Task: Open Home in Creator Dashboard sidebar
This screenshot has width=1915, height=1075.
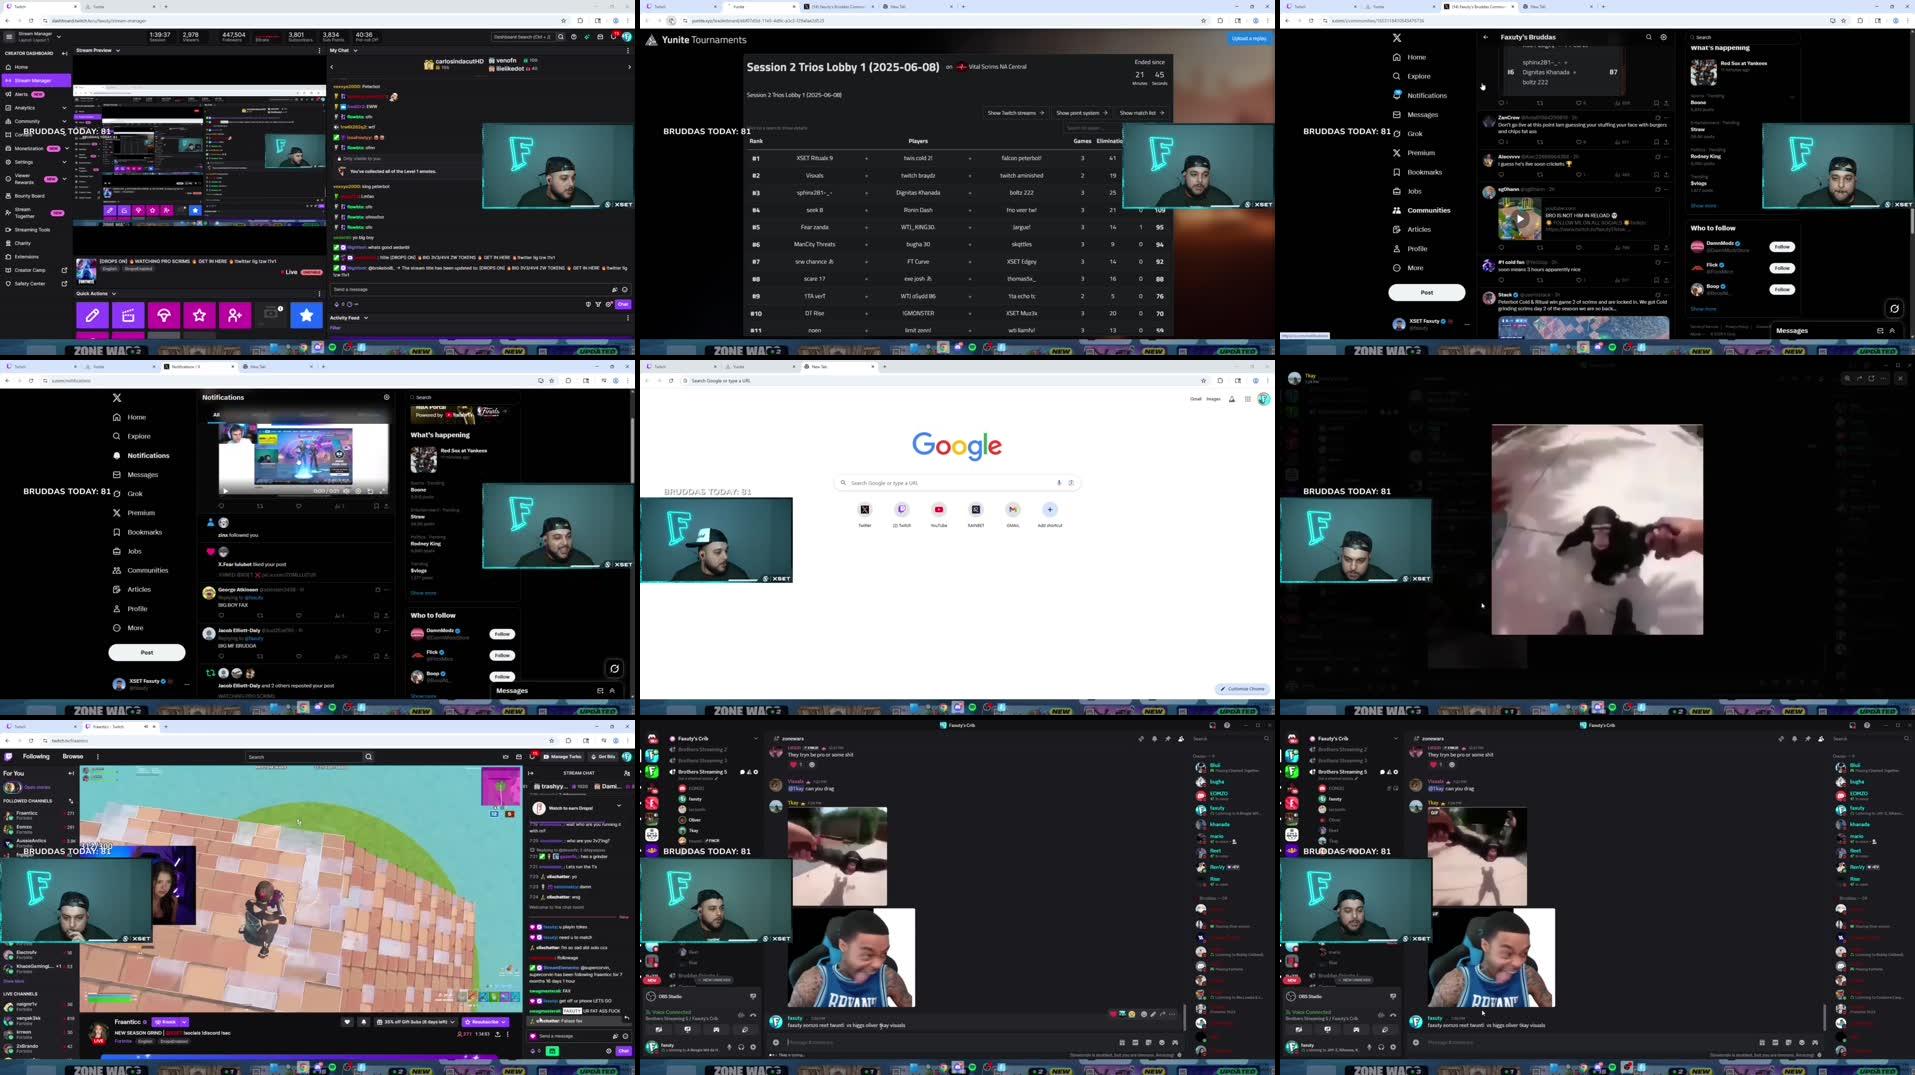Action: pyautogui.click(x=35, y=67)
